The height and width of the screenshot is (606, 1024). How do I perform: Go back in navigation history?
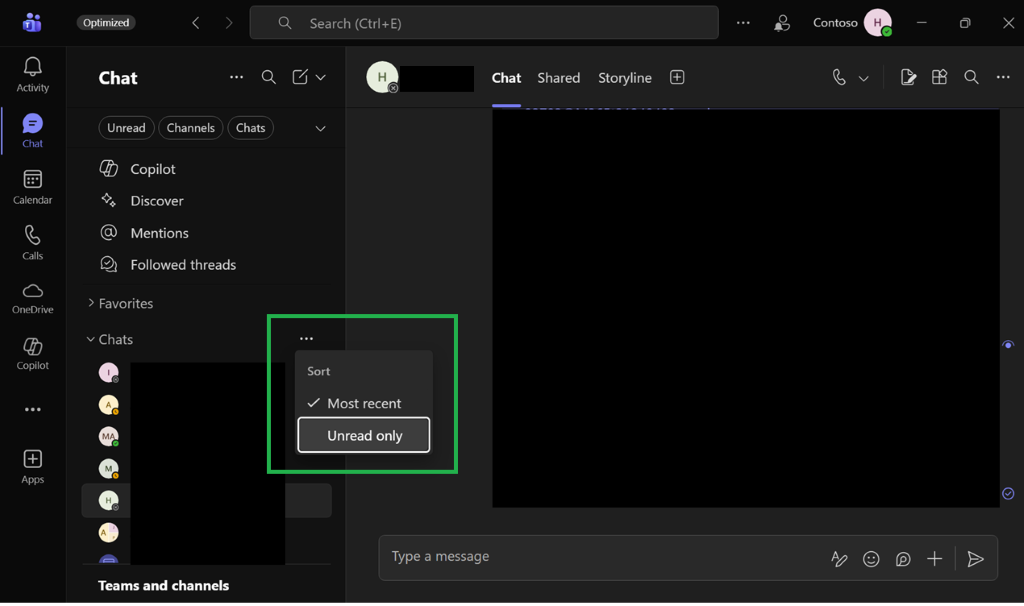[x=195, y=23]
